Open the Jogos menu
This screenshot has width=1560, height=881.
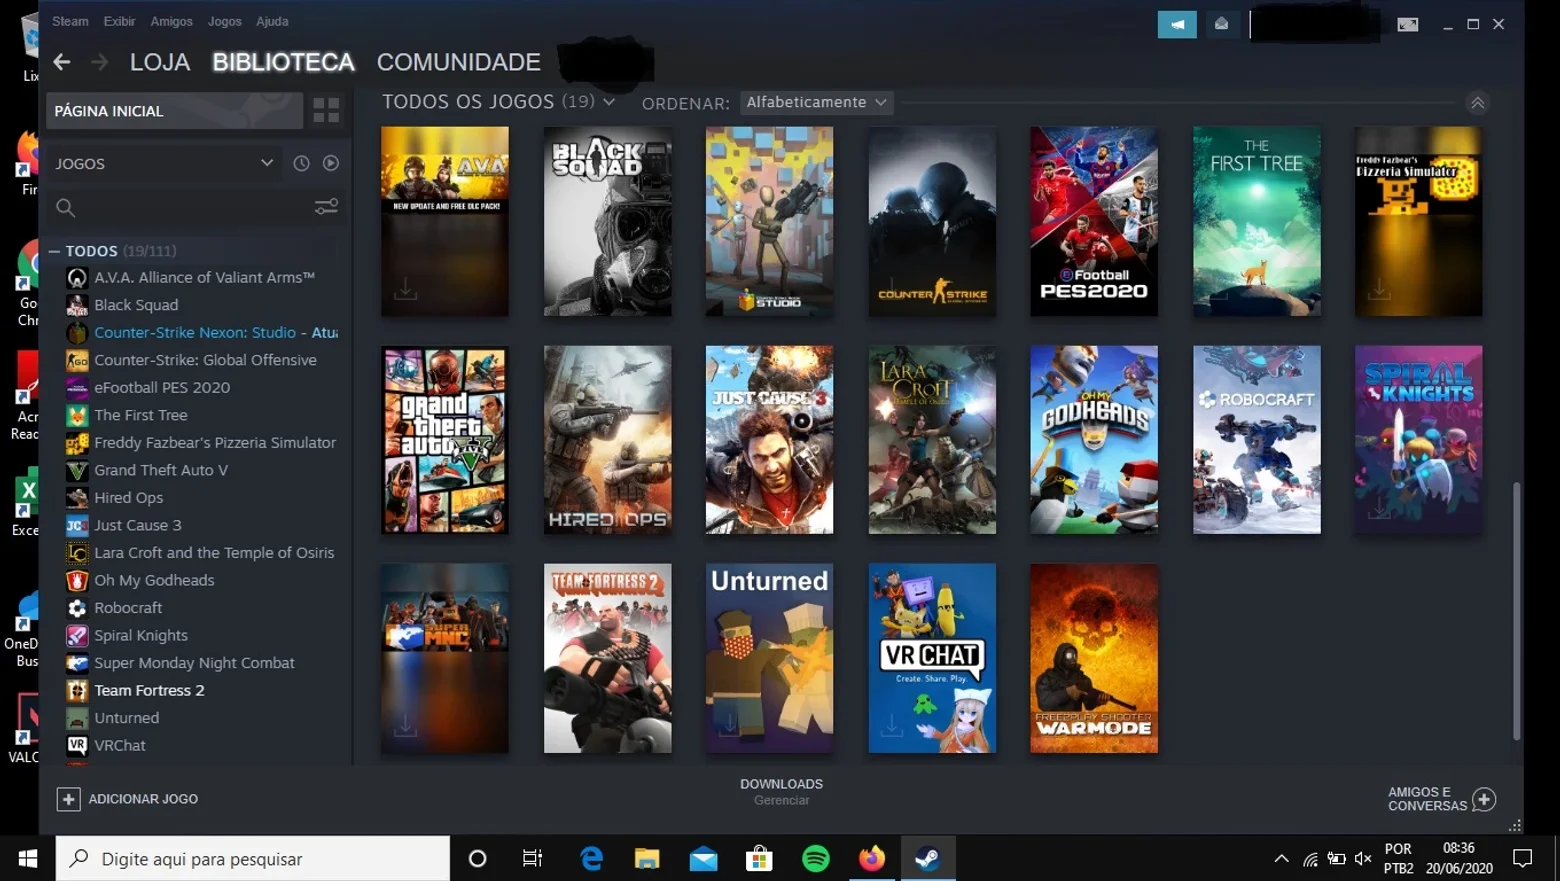click(224, 21)
